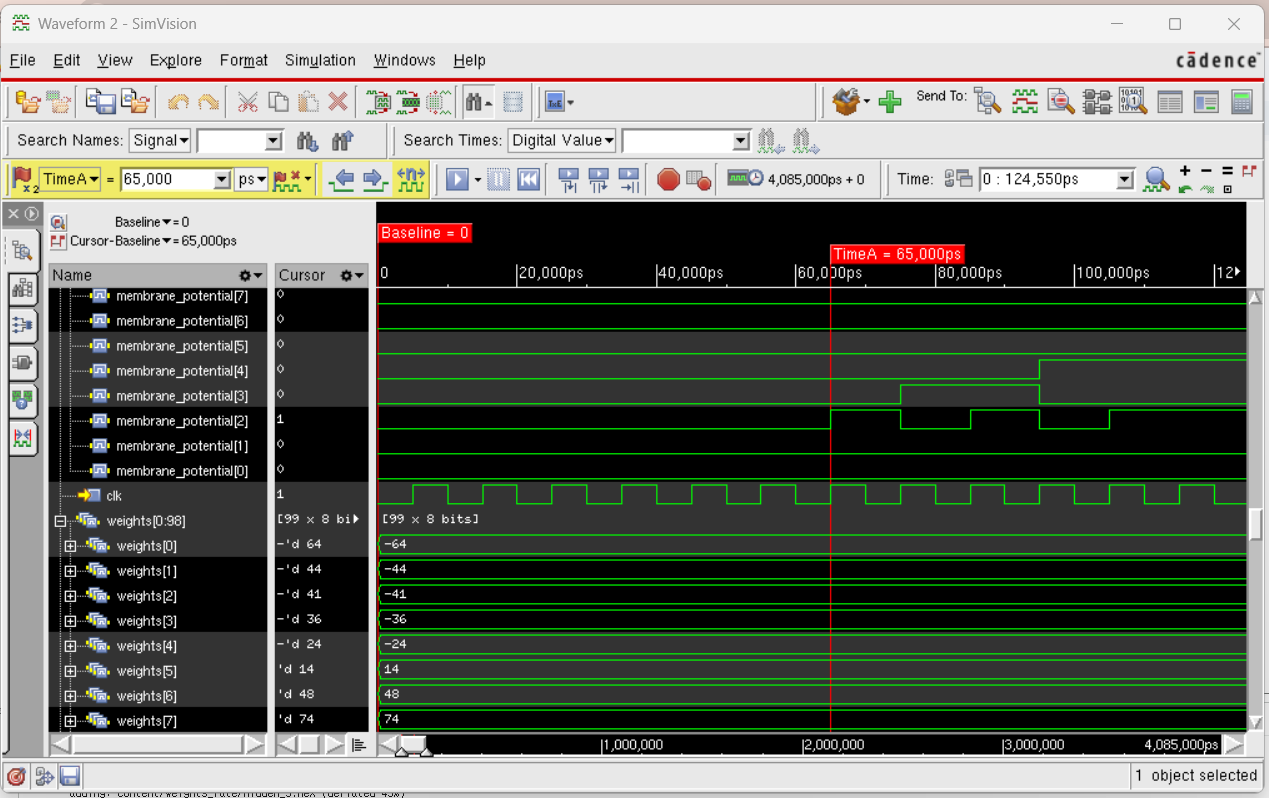Image resolution: width=1269 pixels, height=798 pixels.
Task: Toggle the linked-windows time icon
Action: point(958,179)
